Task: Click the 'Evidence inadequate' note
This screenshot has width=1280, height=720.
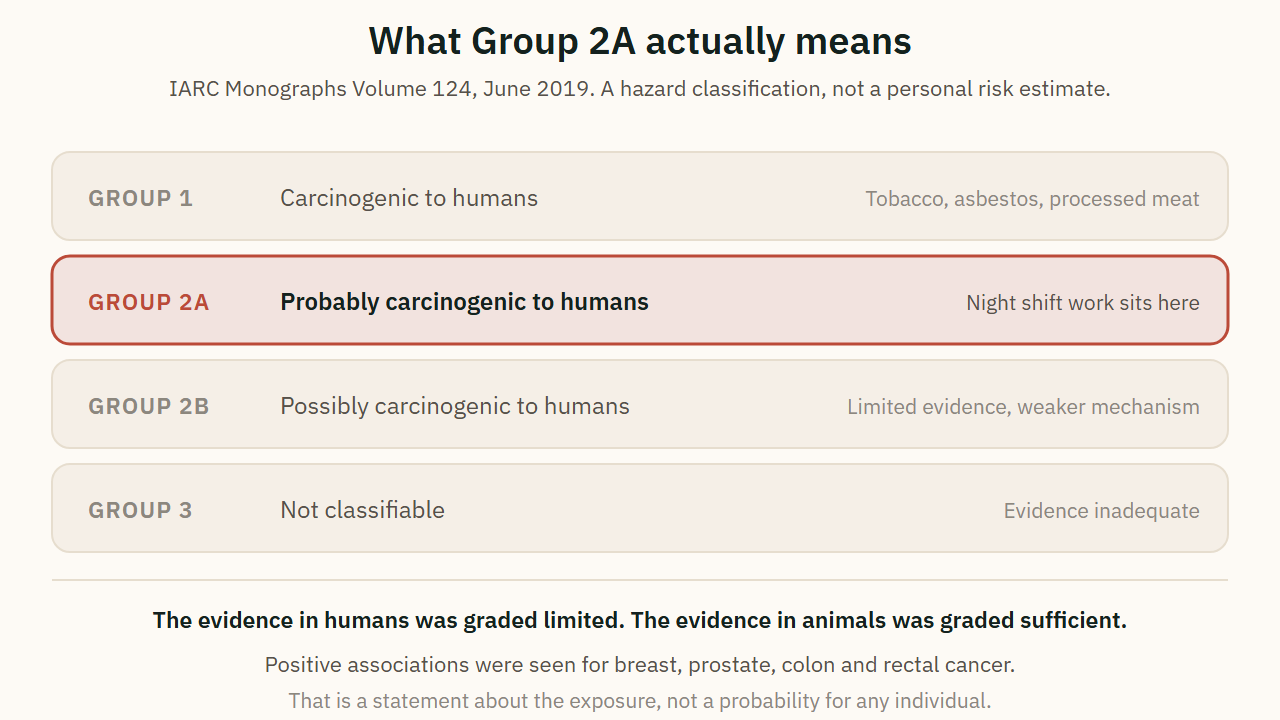Action: [x=1101, y=511]
